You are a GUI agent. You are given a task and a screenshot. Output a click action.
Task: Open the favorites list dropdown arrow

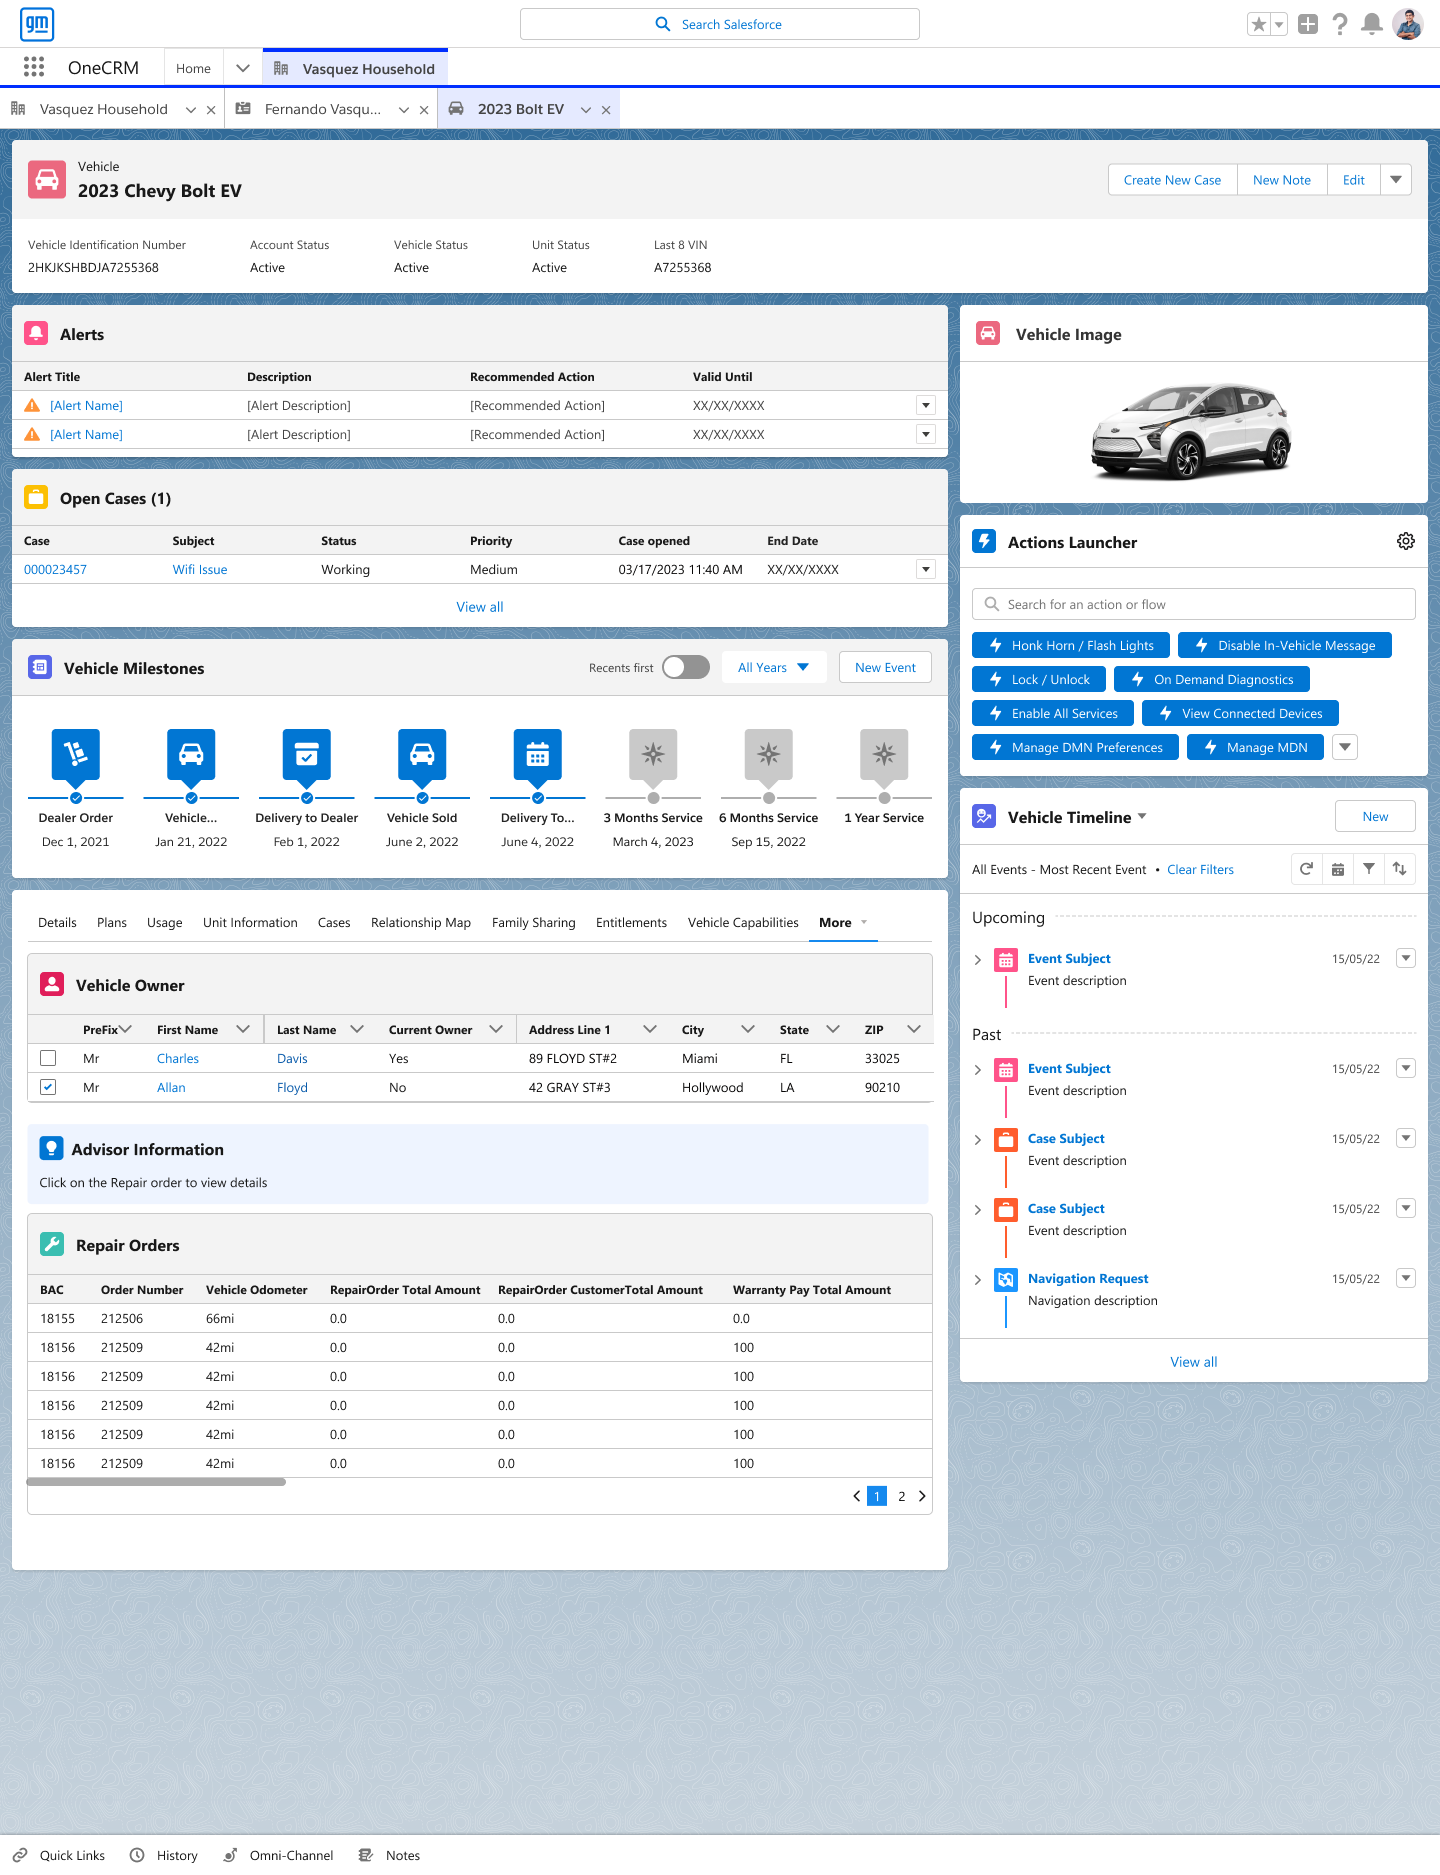pyautogui.click(x=1279, y=24)
